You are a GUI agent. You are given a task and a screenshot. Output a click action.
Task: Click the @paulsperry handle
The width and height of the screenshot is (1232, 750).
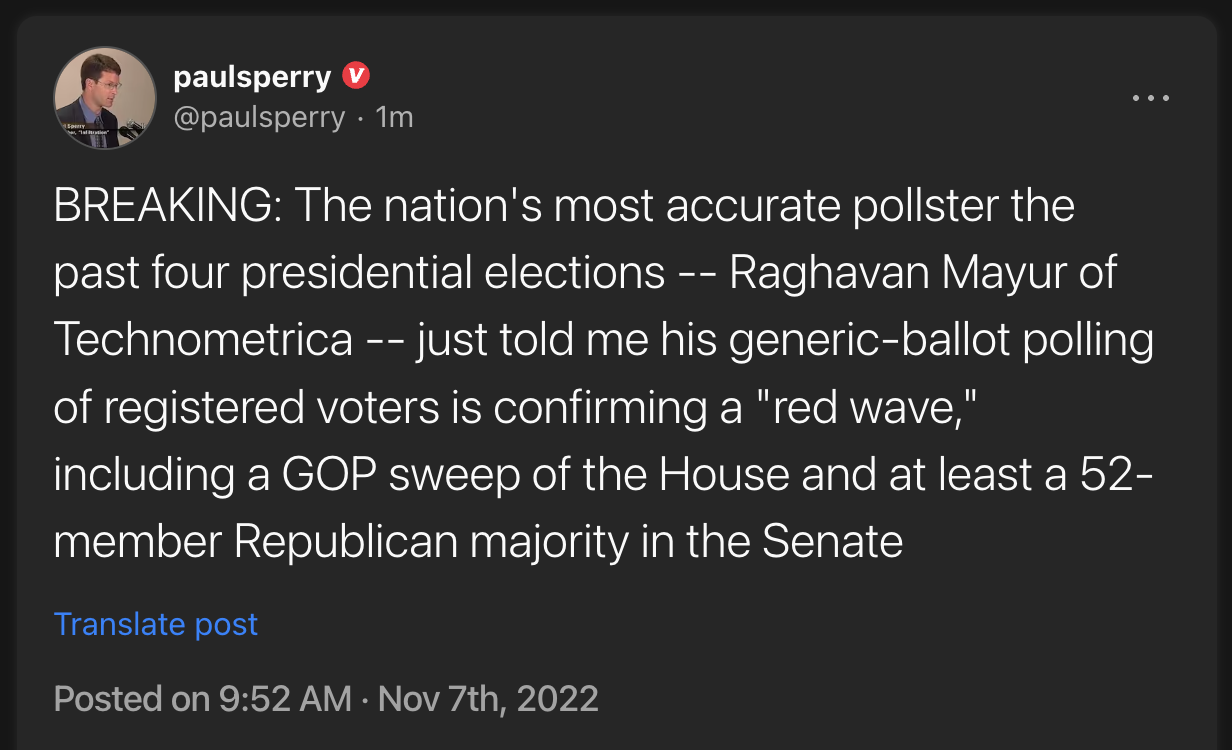(259, 117)
